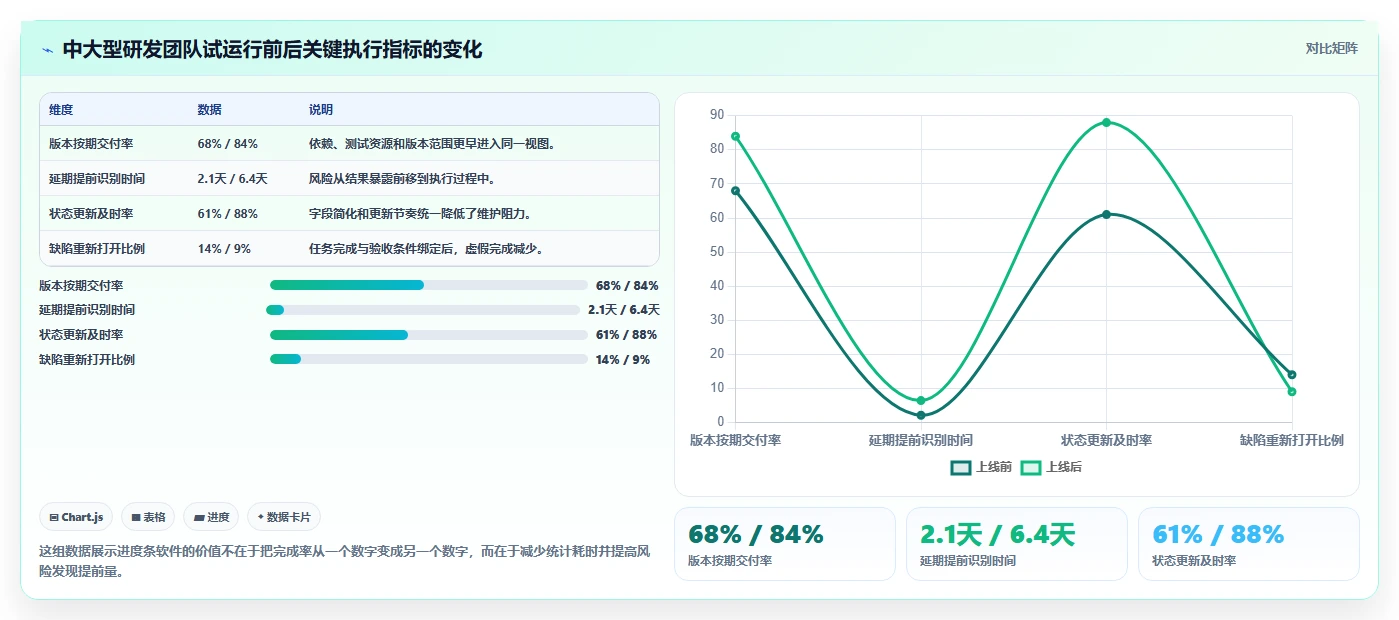Click the 数据 column header
The height and width of the screenshot is (620, 1399).
(210, 110)
